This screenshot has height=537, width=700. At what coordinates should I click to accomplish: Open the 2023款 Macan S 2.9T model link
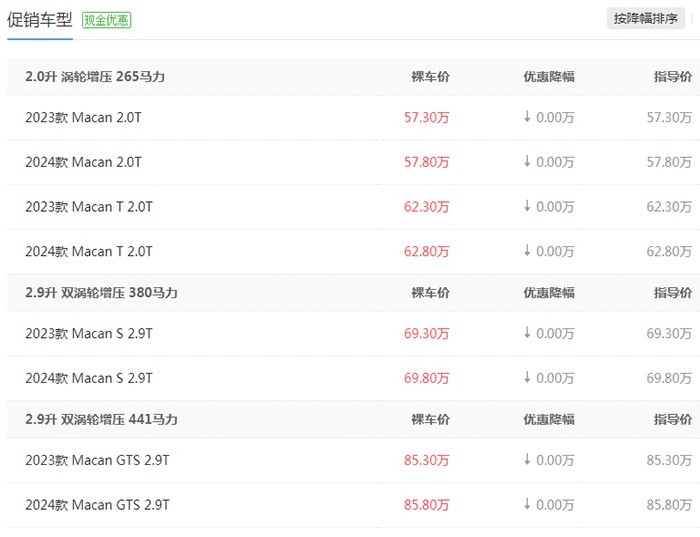pos(89,333)
